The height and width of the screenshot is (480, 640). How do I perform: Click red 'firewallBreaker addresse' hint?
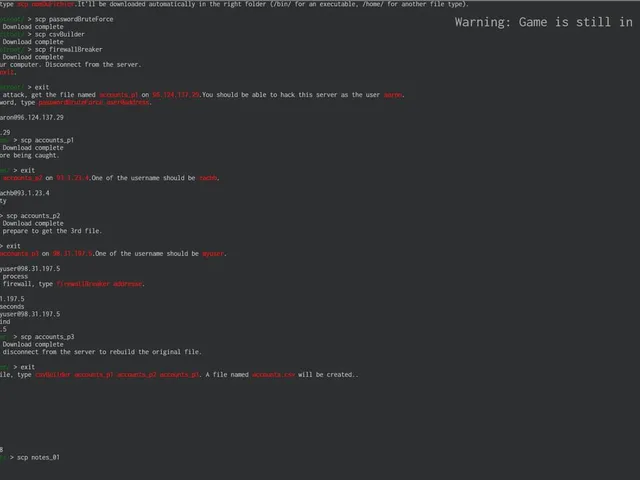click(x=99, y=284)
